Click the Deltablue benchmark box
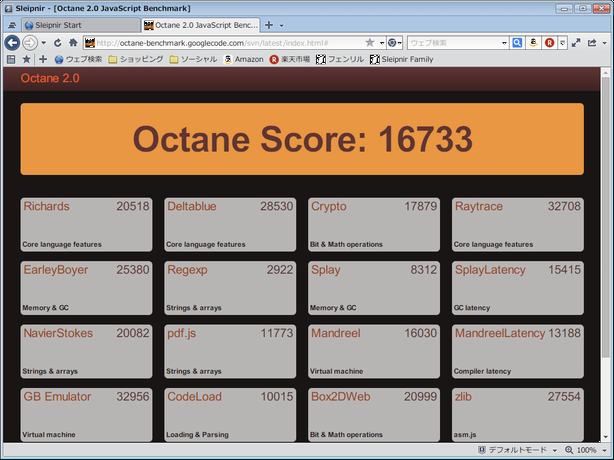 [230, 224]
